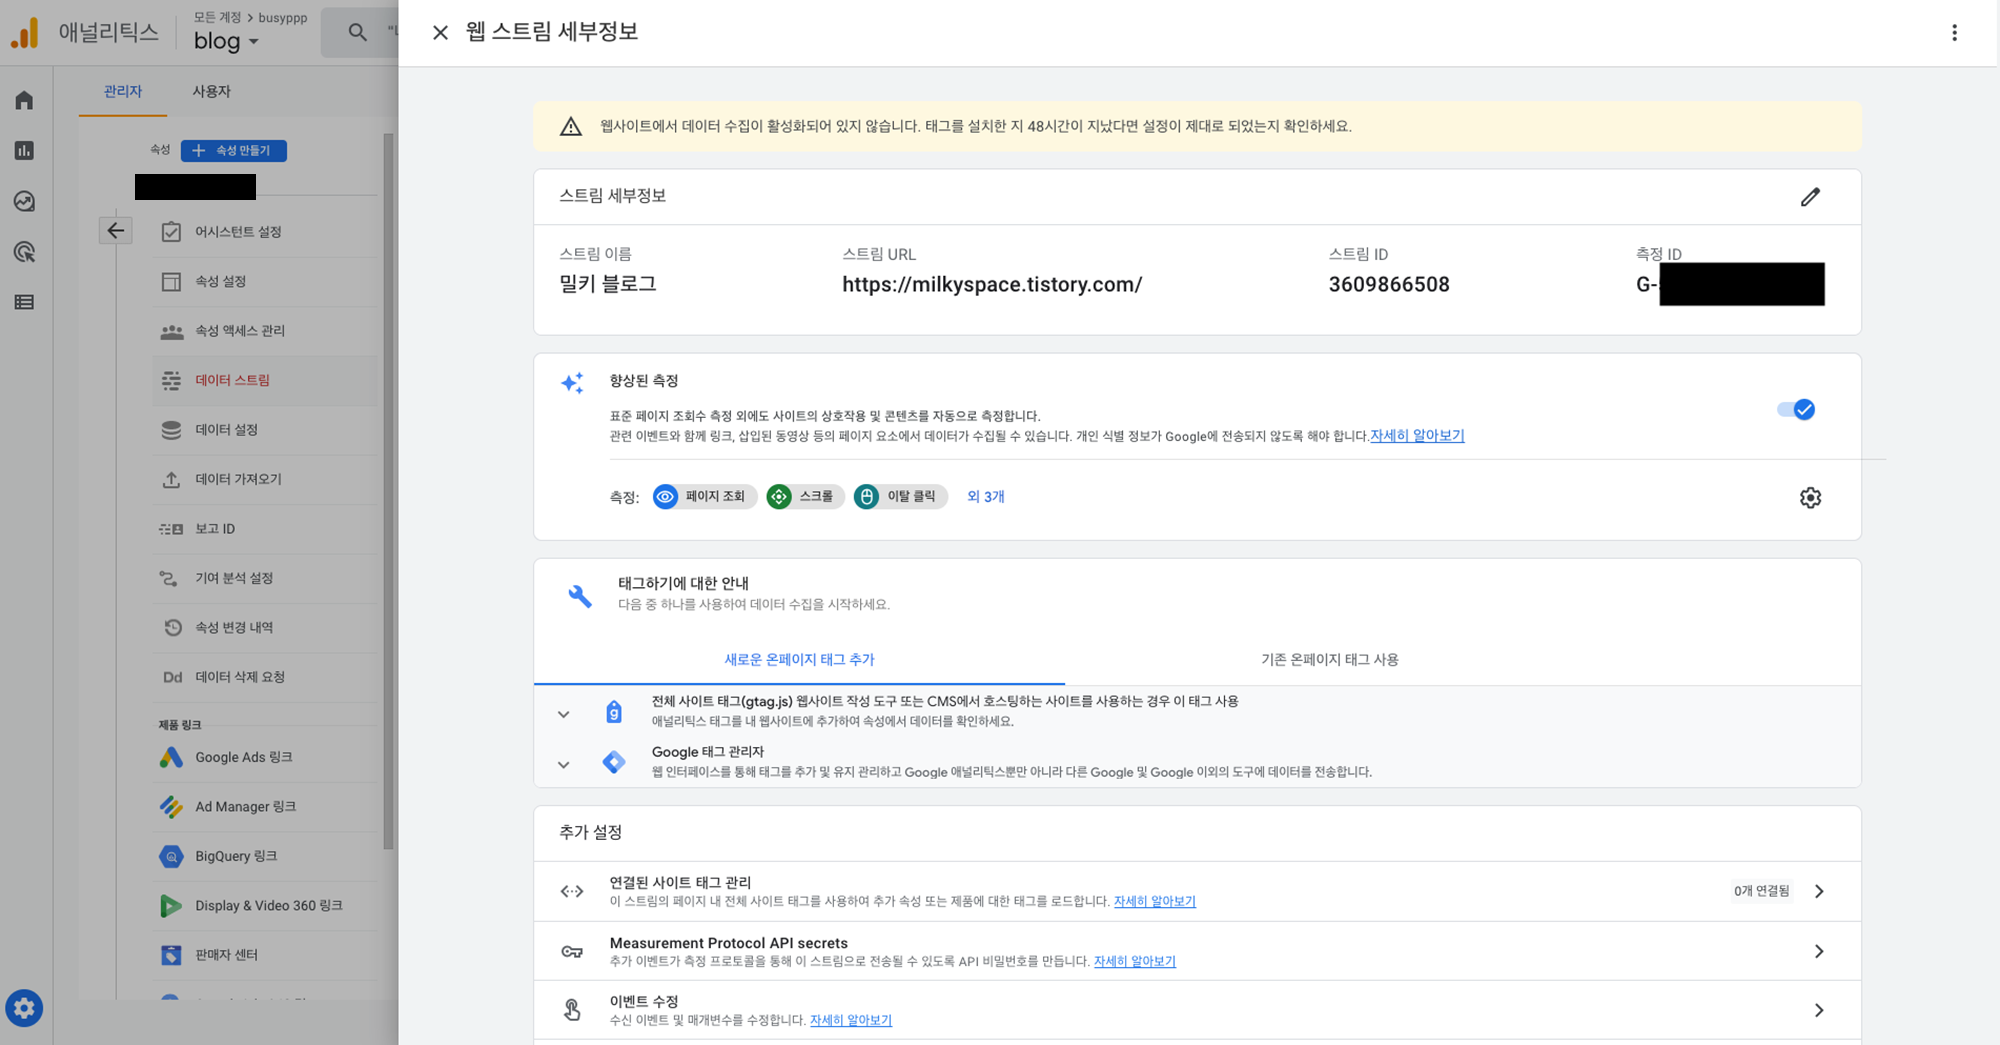Open Reports bar chart icon in left rail
2000x1045 pixels.
coord(25,150)
